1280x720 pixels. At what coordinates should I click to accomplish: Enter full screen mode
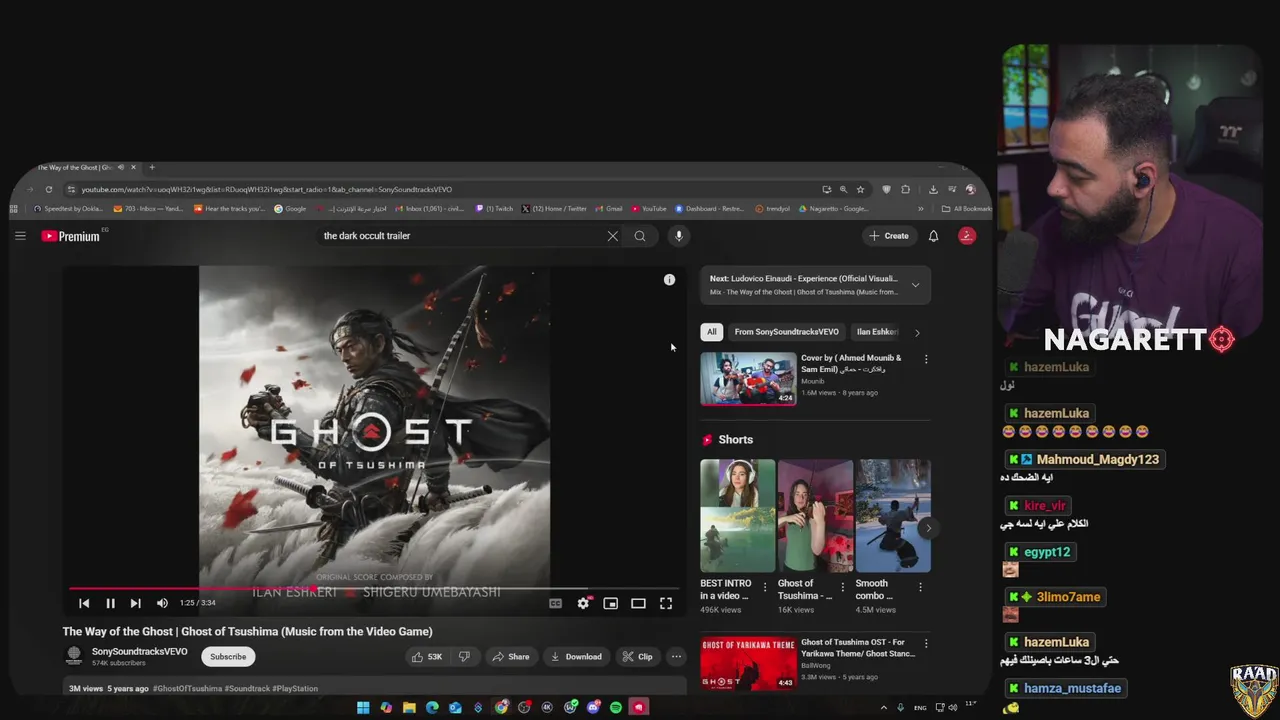click(666, 603)
